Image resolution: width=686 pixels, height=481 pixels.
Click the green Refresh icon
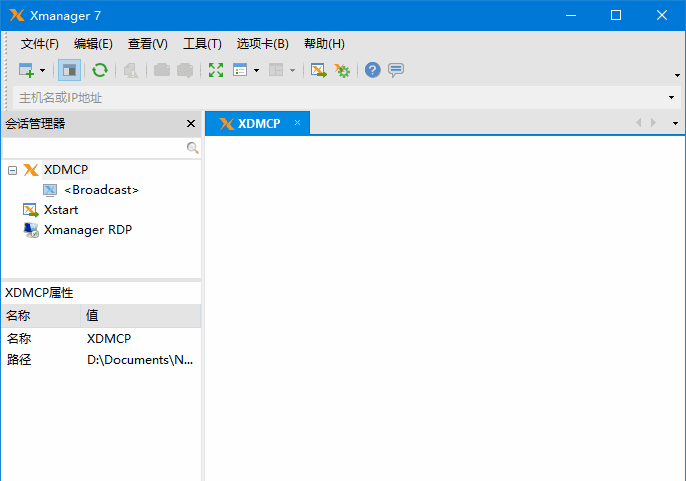point(100,70)
